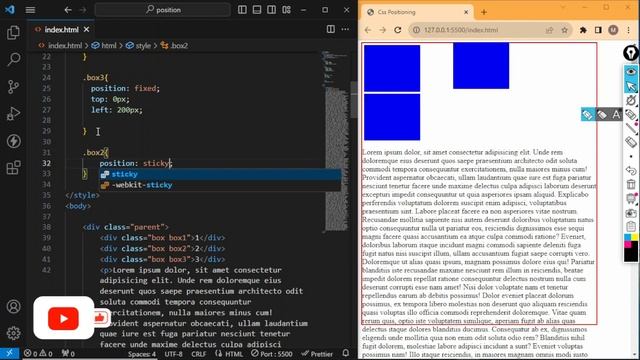Go back in the browser
This screenshot has height=360, width=640.
tap(368, 30)
